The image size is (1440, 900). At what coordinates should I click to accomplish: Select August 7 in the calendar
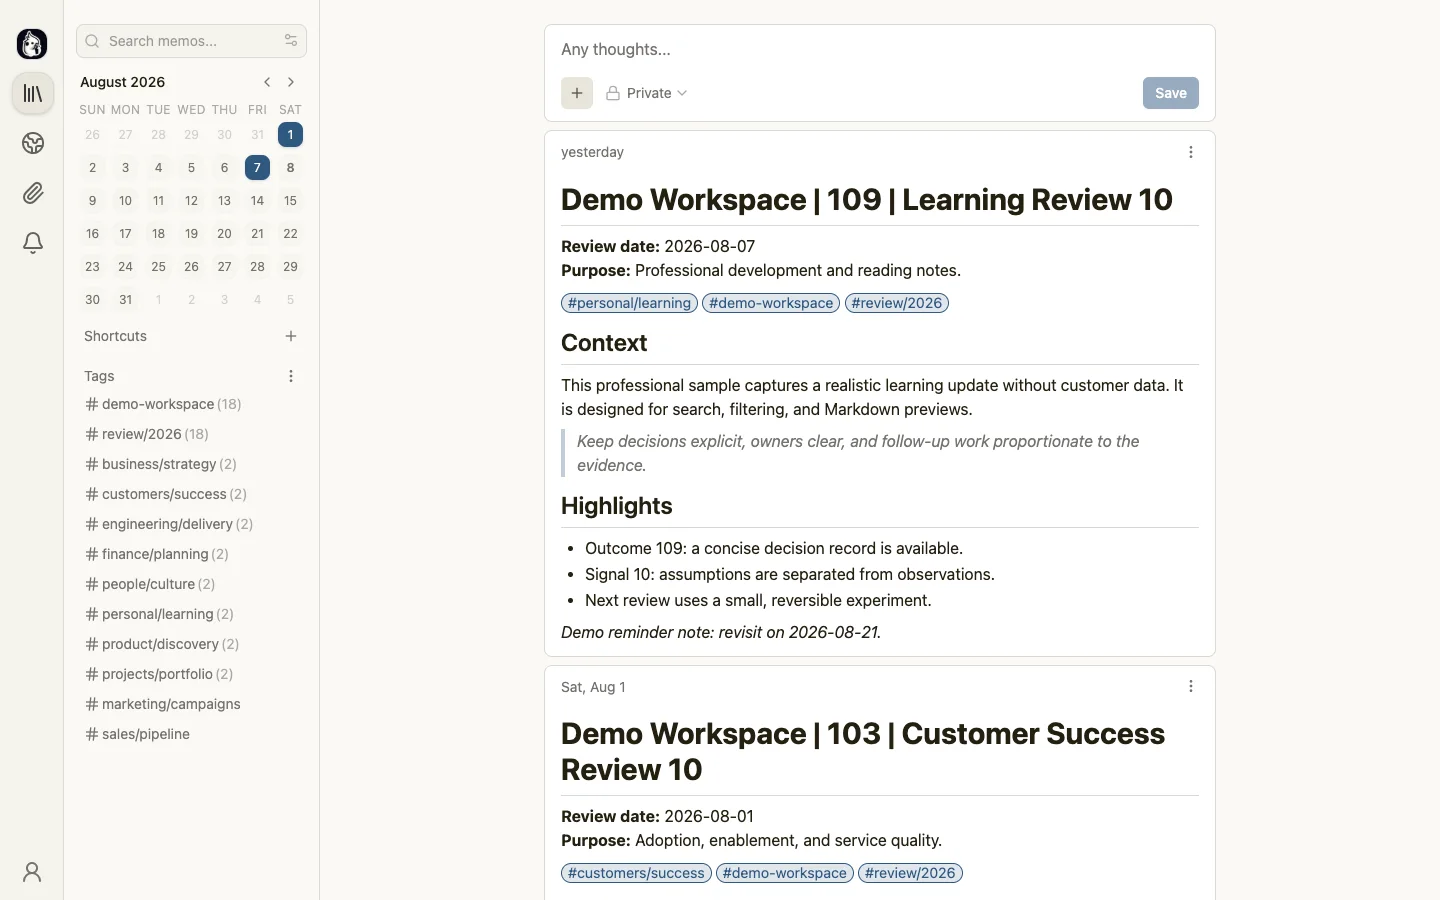[x=257, y=168]
